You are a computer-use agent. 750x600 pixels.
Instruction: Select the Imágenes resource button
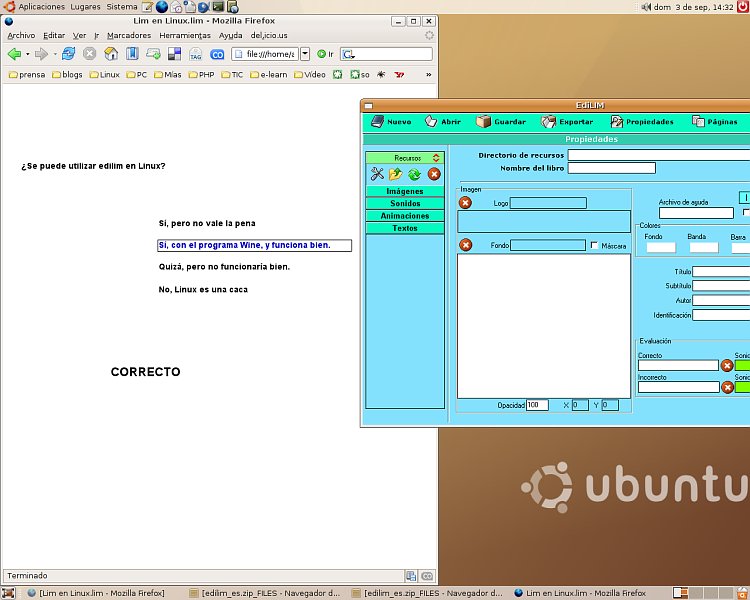click(405, 191)
